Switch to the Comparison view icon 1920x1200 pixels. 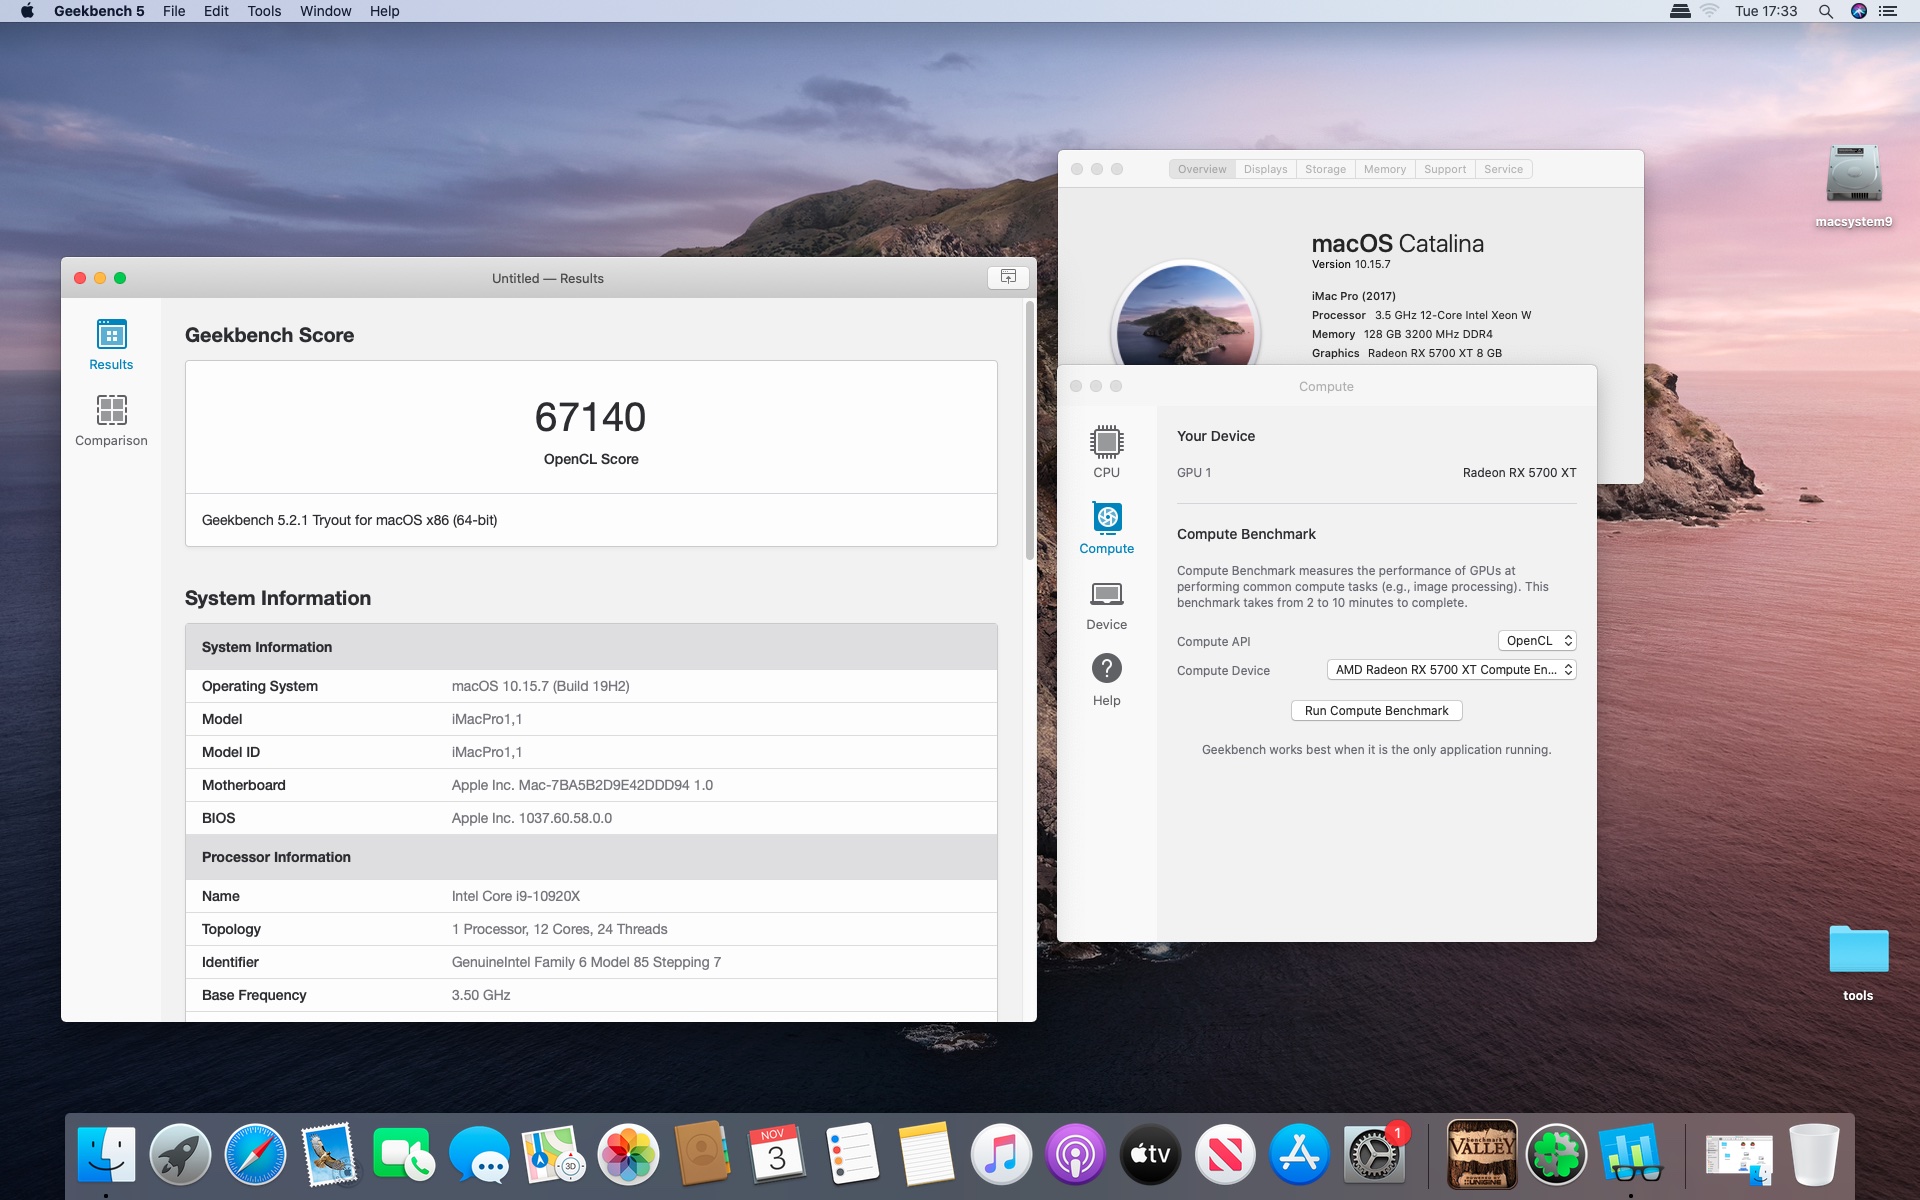click(111, 411)
